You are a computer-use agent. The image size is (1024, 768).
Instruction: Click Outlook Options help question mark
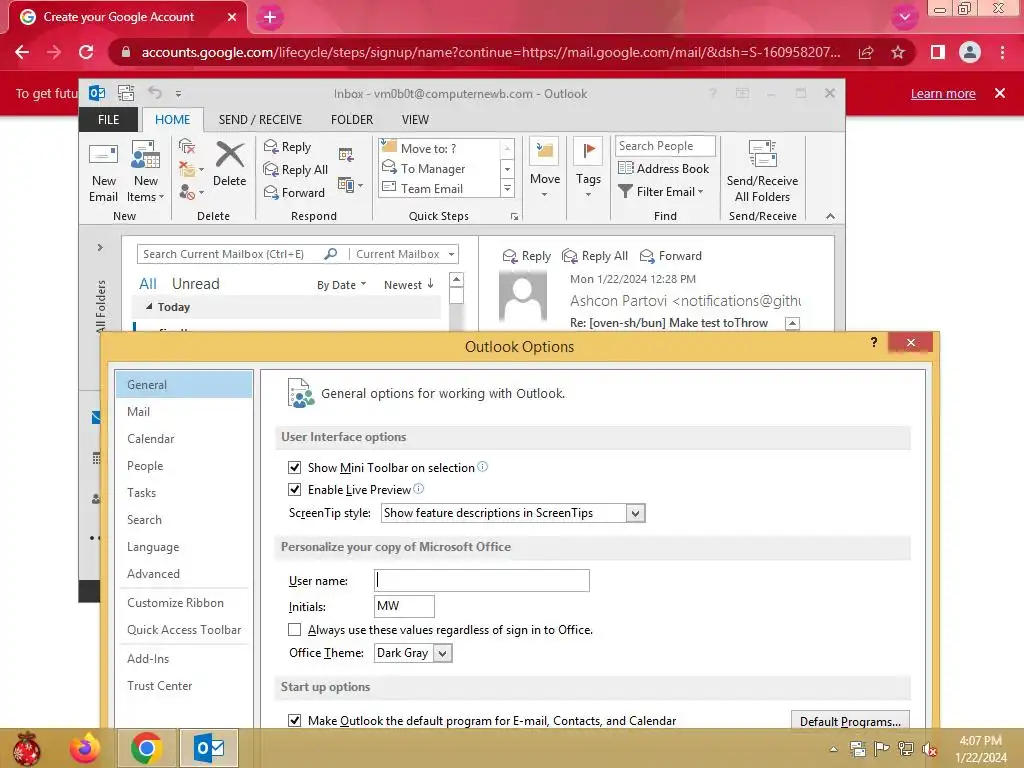point(874,342)
